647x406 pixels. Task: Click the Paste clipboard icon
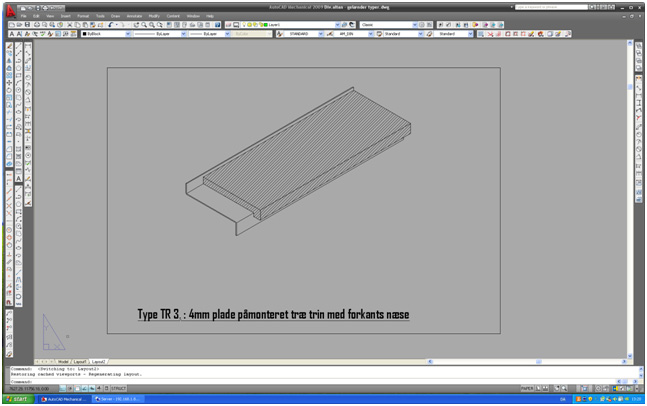click(x=85, y=25)
